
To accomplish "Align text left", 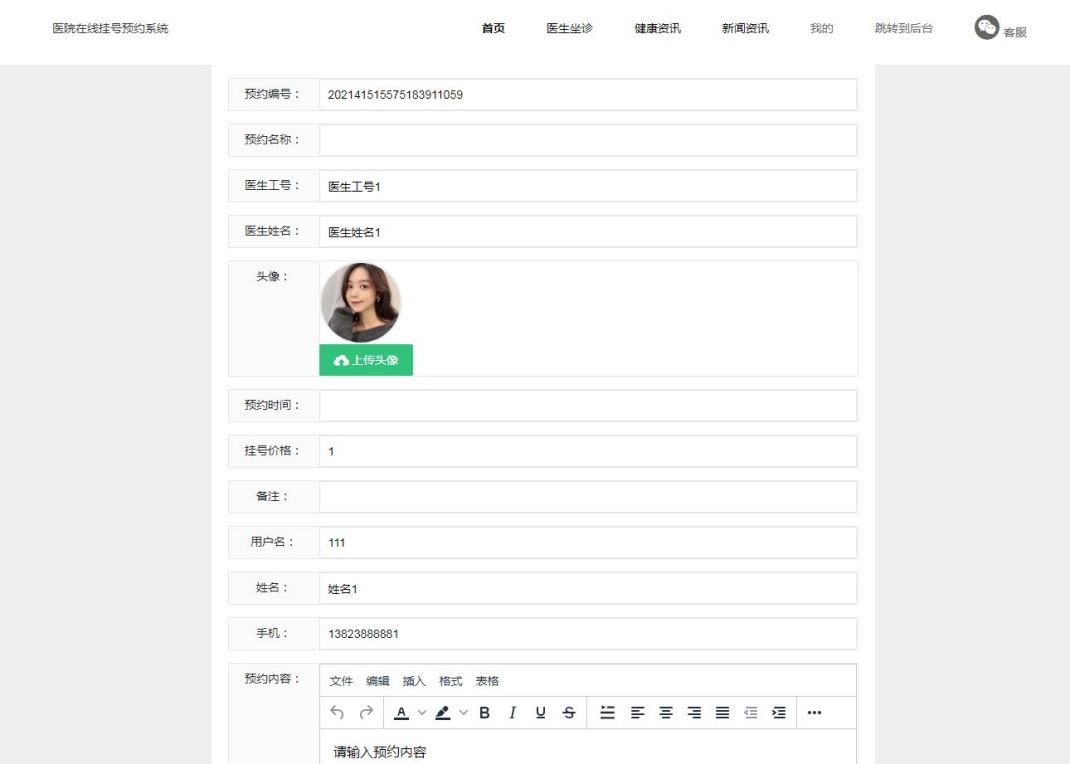I will (x=637, y=712).
